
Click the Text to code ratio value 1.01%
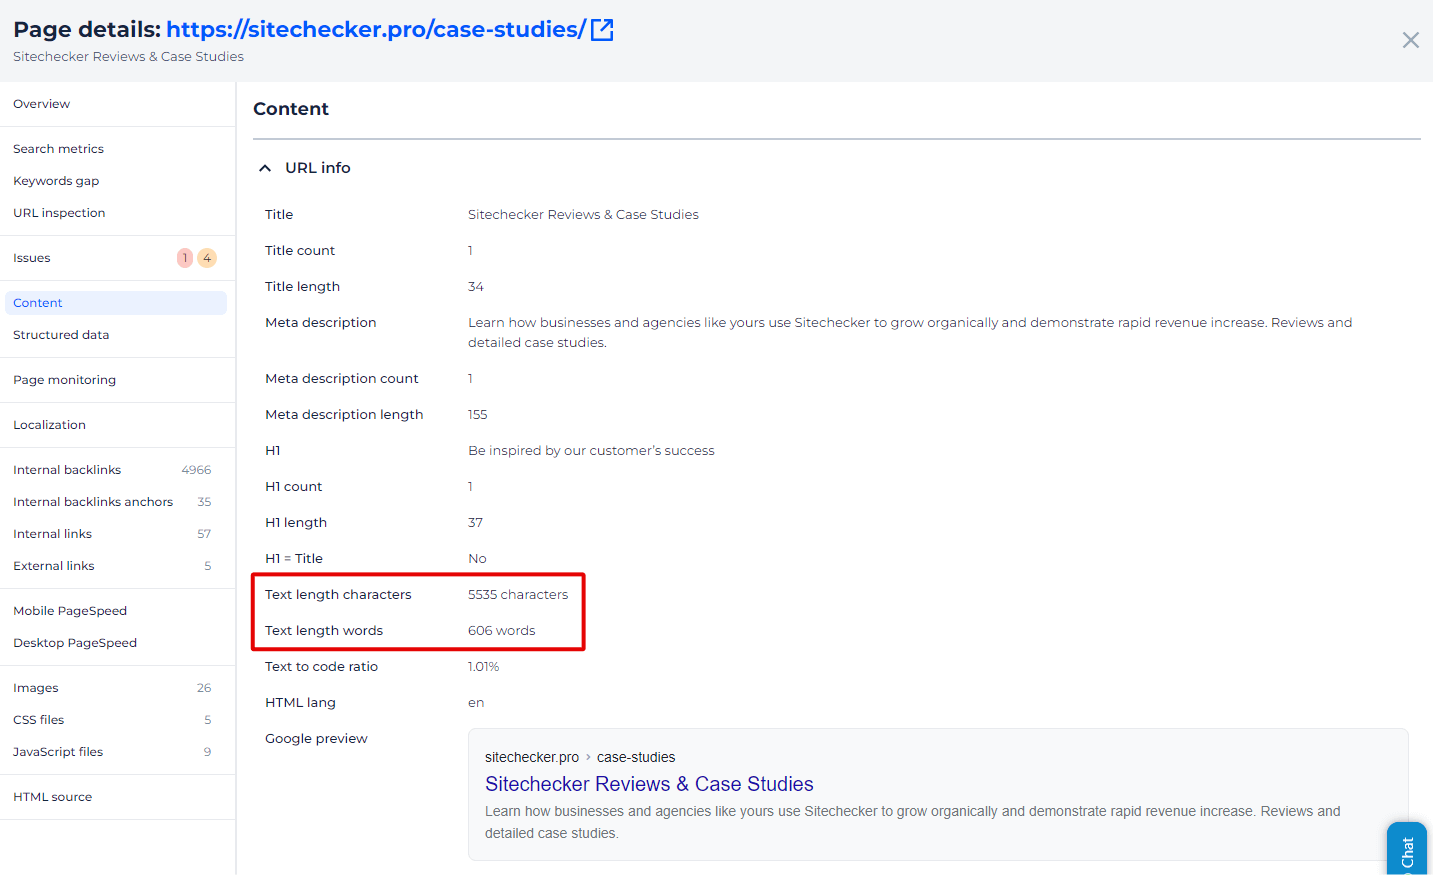pyautogui.click(x=483, y=667)
